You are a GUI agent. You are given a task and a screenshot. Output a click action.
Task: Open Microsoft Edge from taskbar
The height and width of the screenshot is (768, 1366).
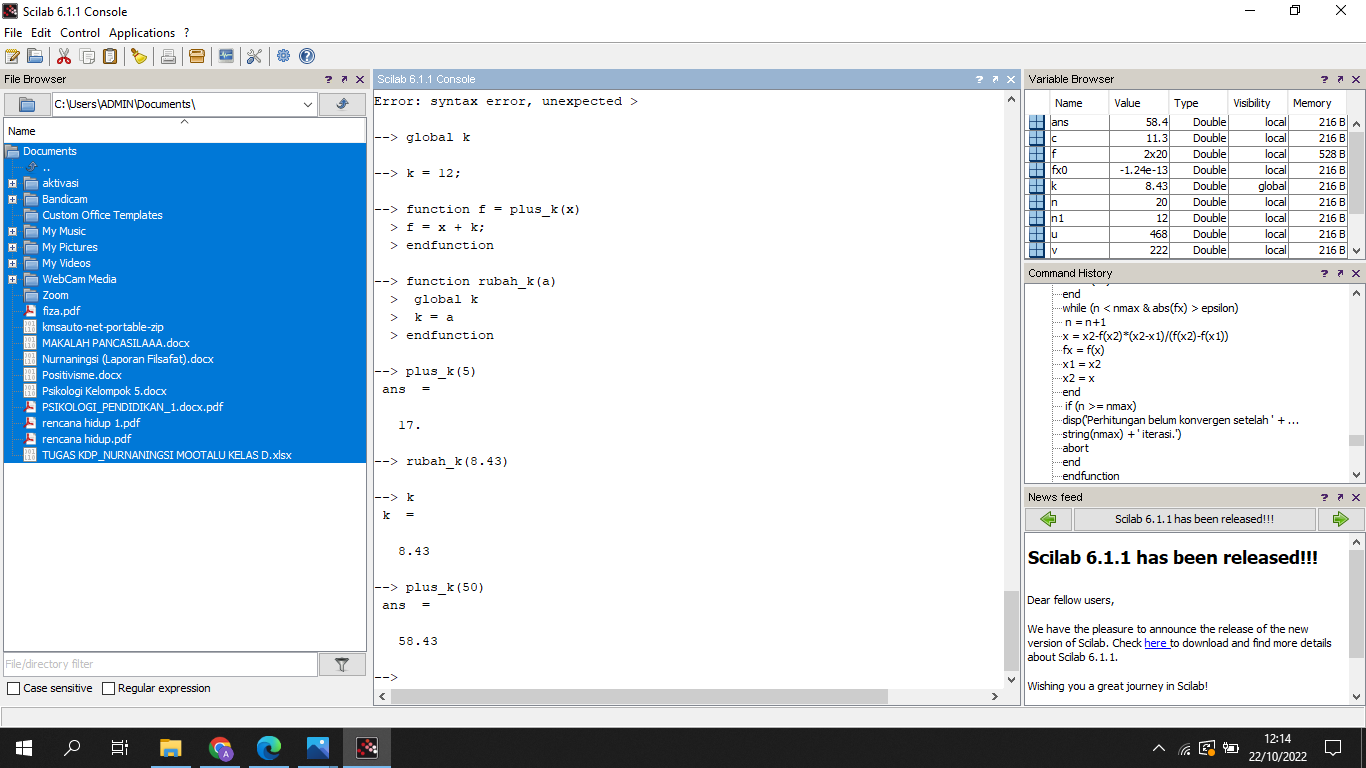pyautogui.click(x=269, y=747)
